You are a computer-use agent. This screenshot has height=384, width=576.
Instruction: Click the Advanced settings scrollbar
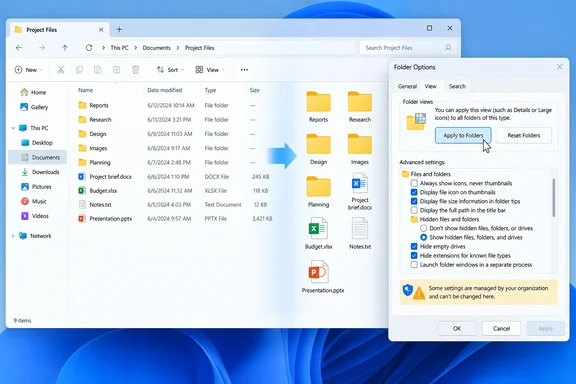click(x=554, y=197)
